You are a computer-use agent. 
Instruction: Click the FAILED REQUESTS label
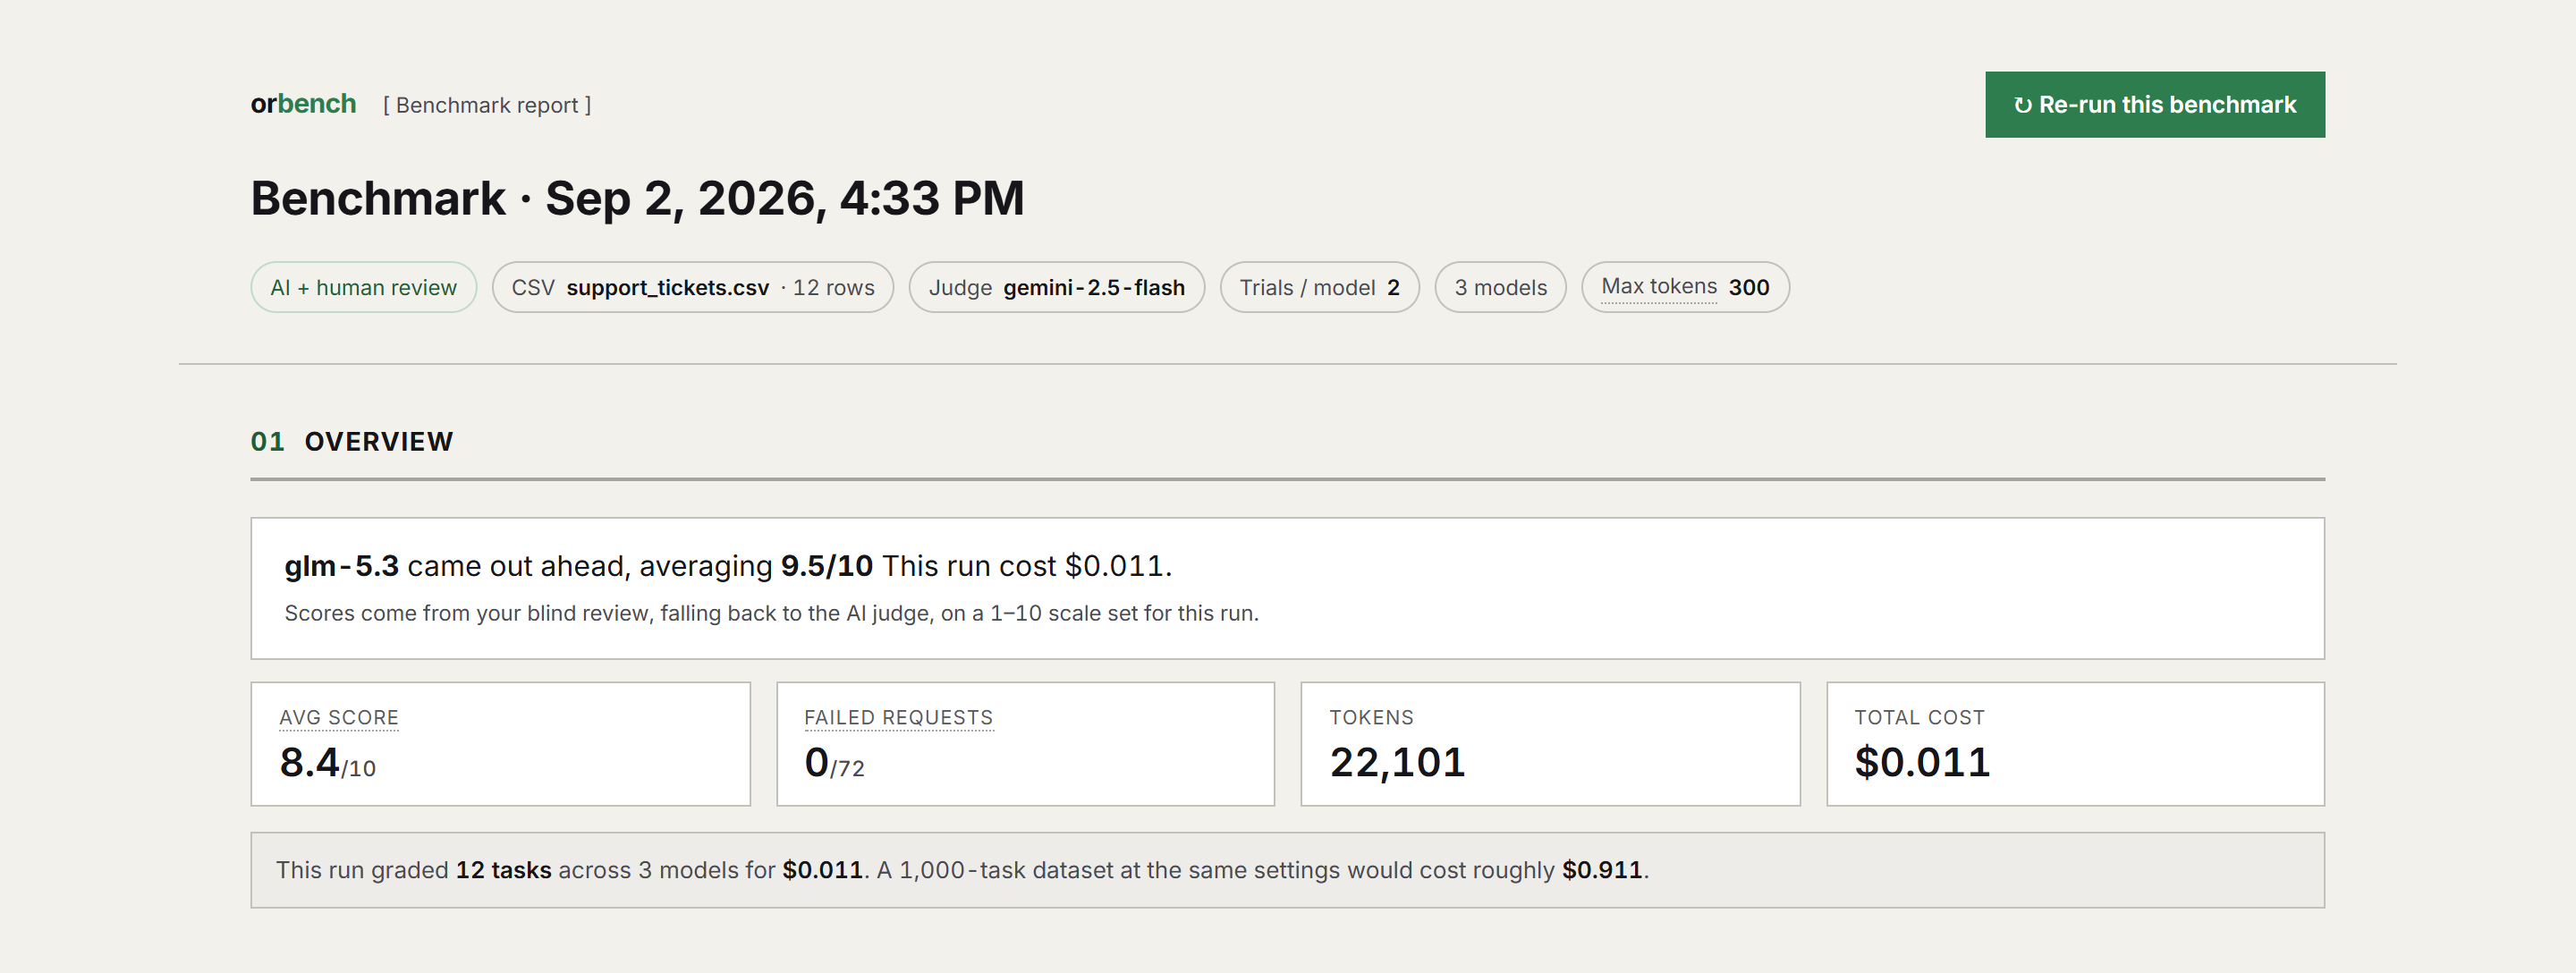pos(898,717)
